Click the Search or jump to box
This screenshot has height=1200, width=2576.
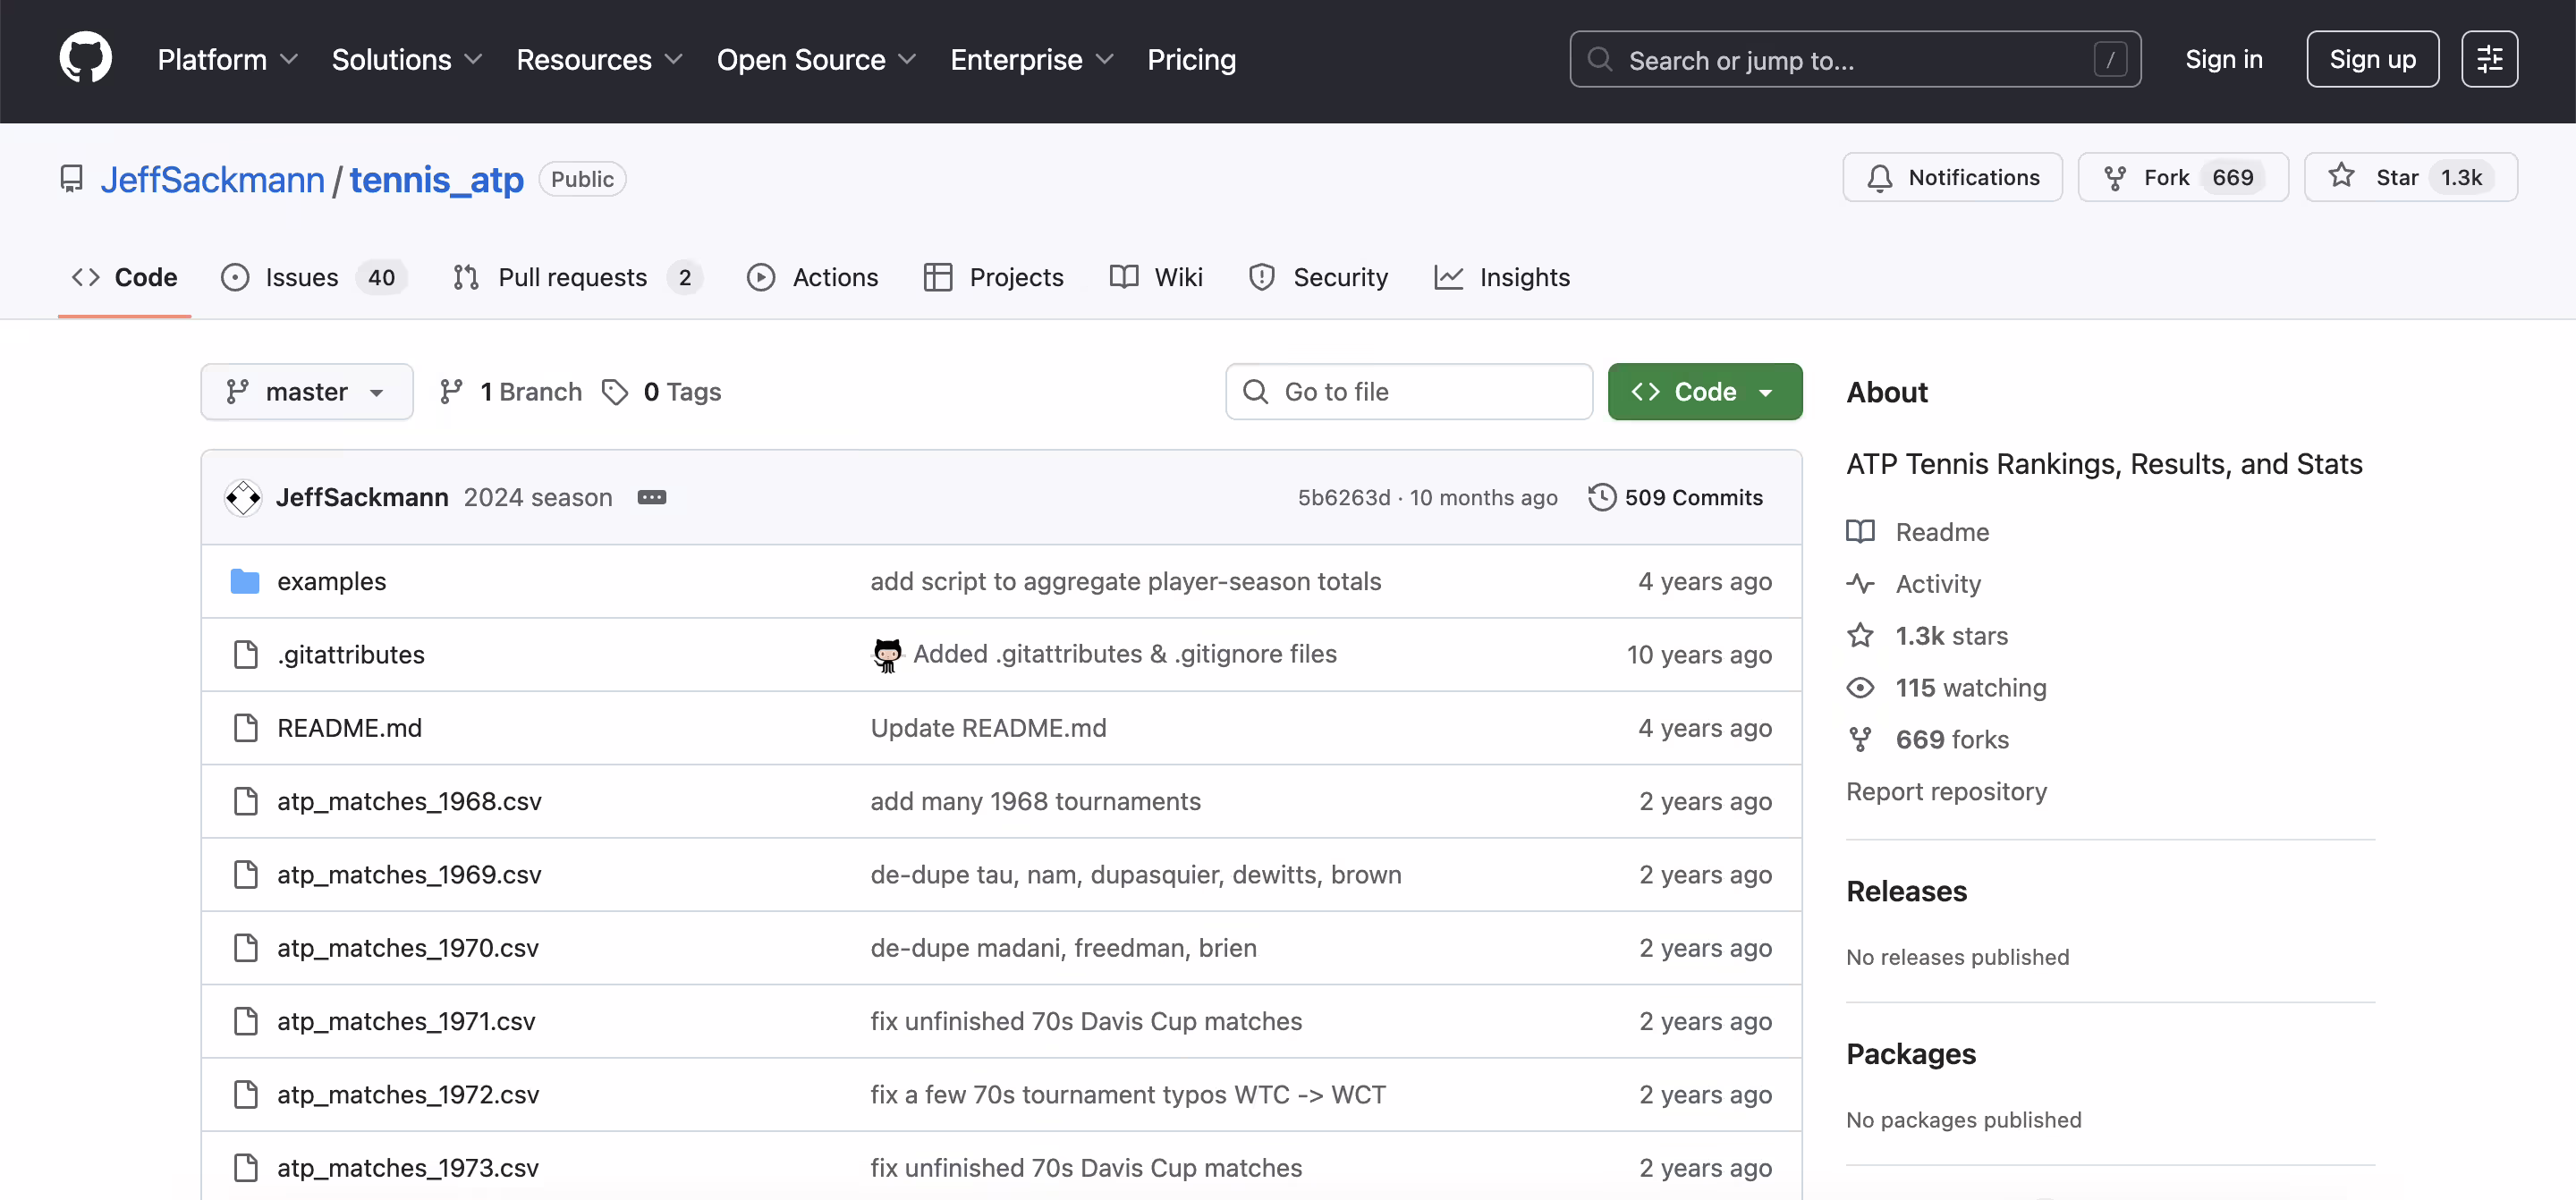(1854, 60)
